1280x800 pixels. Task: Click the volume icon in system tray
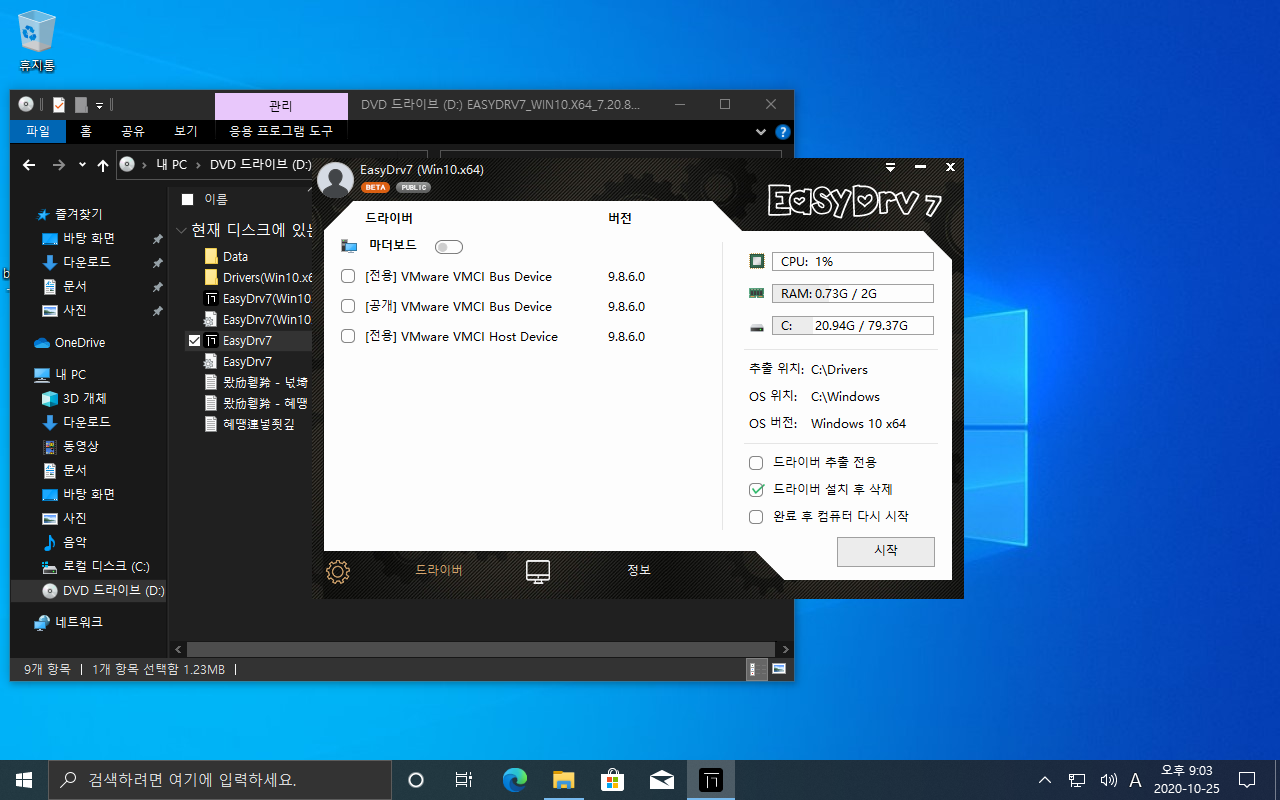click(1108, 780)
